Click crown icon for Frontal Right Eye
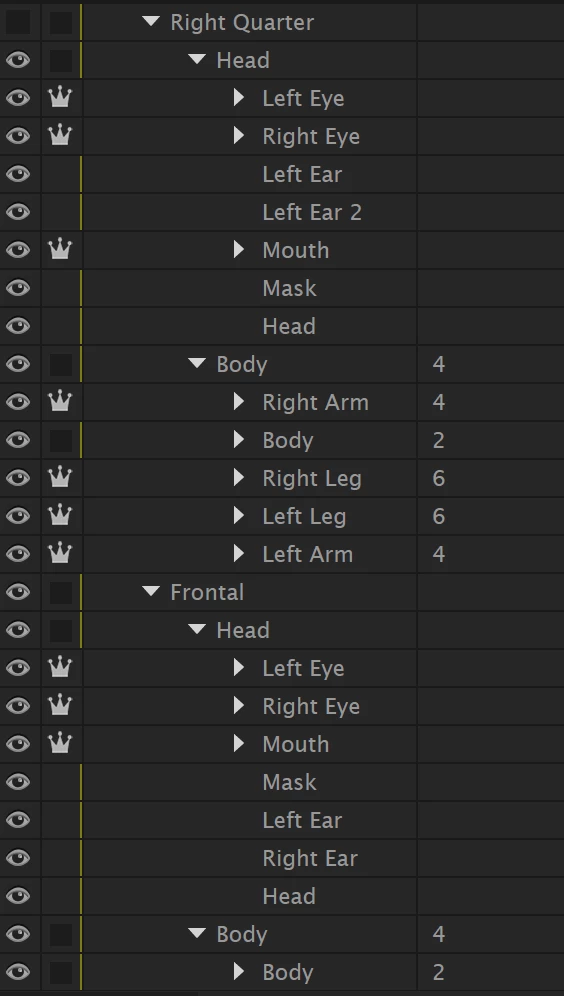 point(60,706)
